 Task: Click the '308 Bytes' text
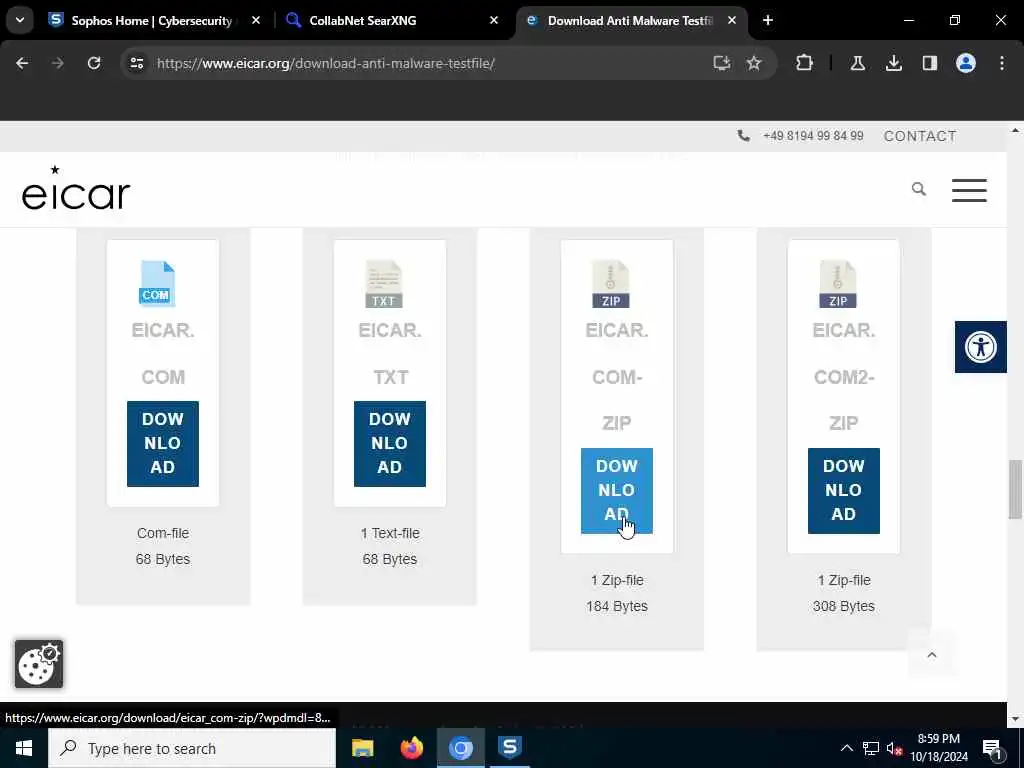[844, 606]
